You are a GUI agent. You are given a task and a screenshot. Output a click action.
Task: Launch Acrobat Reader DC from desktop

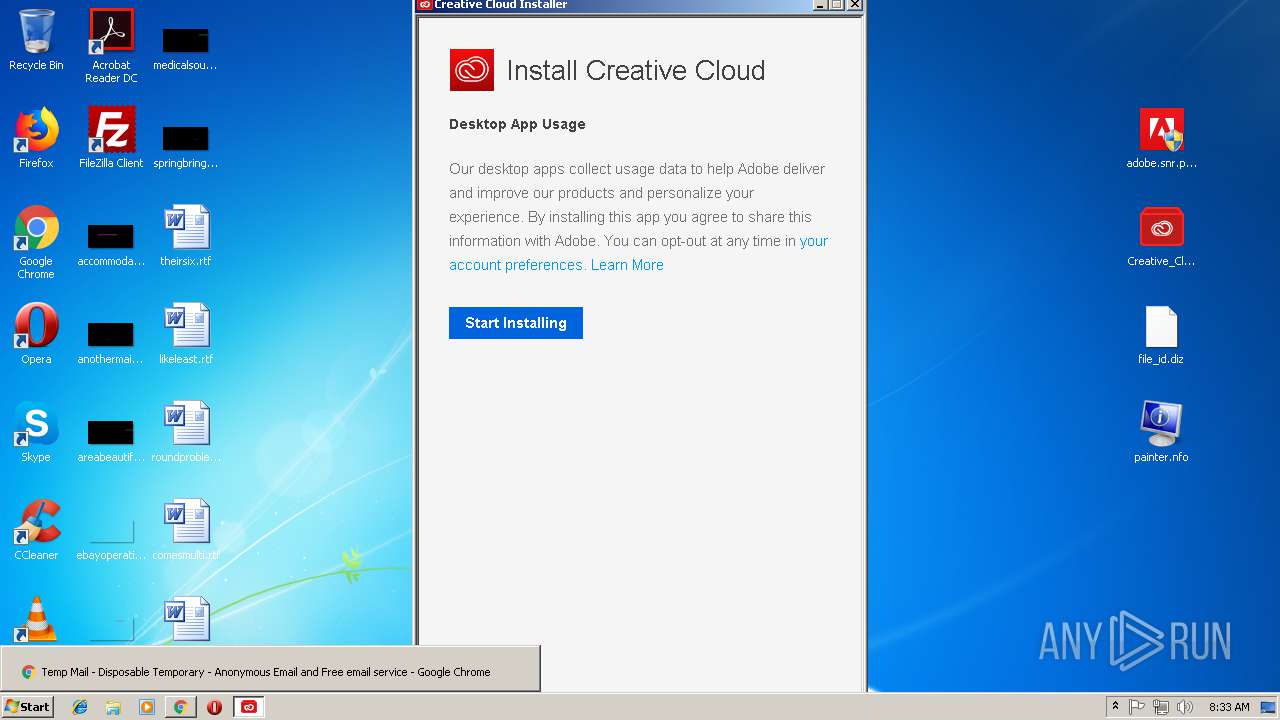pos(111,46)
